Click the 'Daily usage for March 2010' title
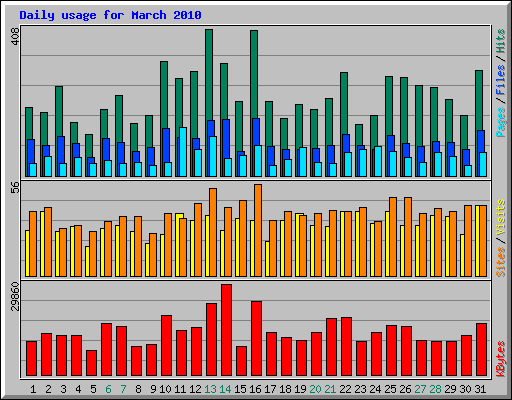 click(x=110, y=15)
